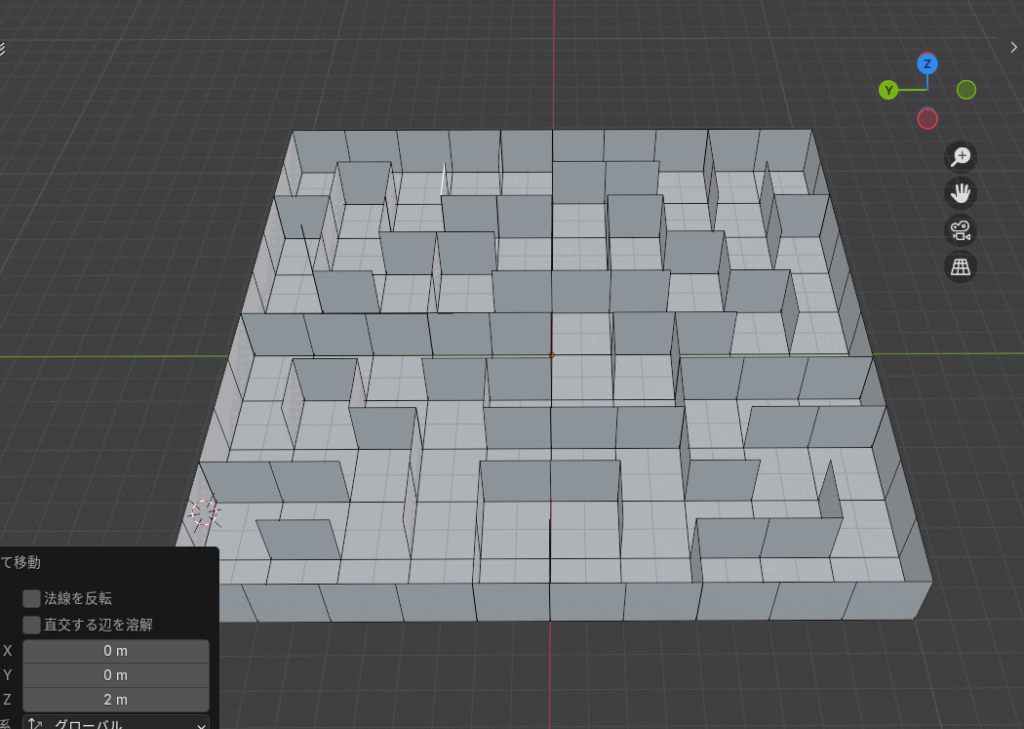Click the unlabeled green axis sphere
Screen dimensions: 1024x729
pos(965,89)
